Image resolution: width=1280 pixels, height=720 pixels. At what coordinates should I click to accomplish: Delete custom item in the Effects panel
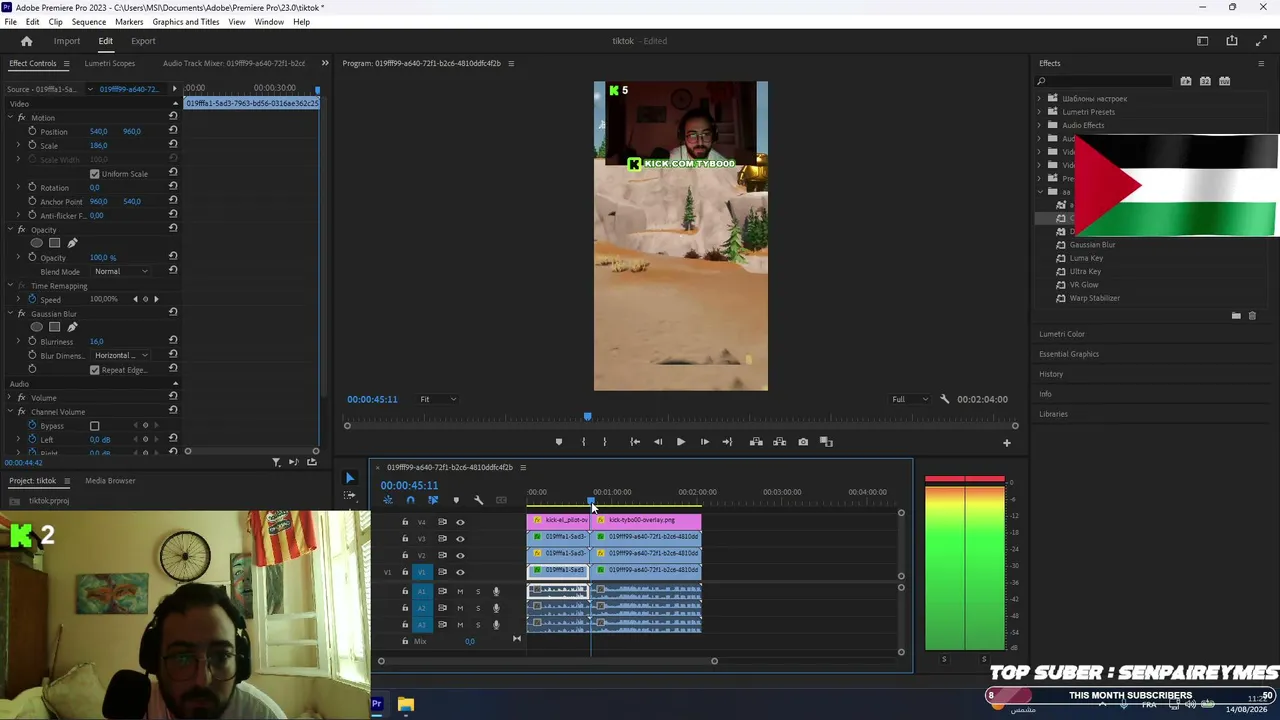pyautogui.click(x=1252, y=316)
